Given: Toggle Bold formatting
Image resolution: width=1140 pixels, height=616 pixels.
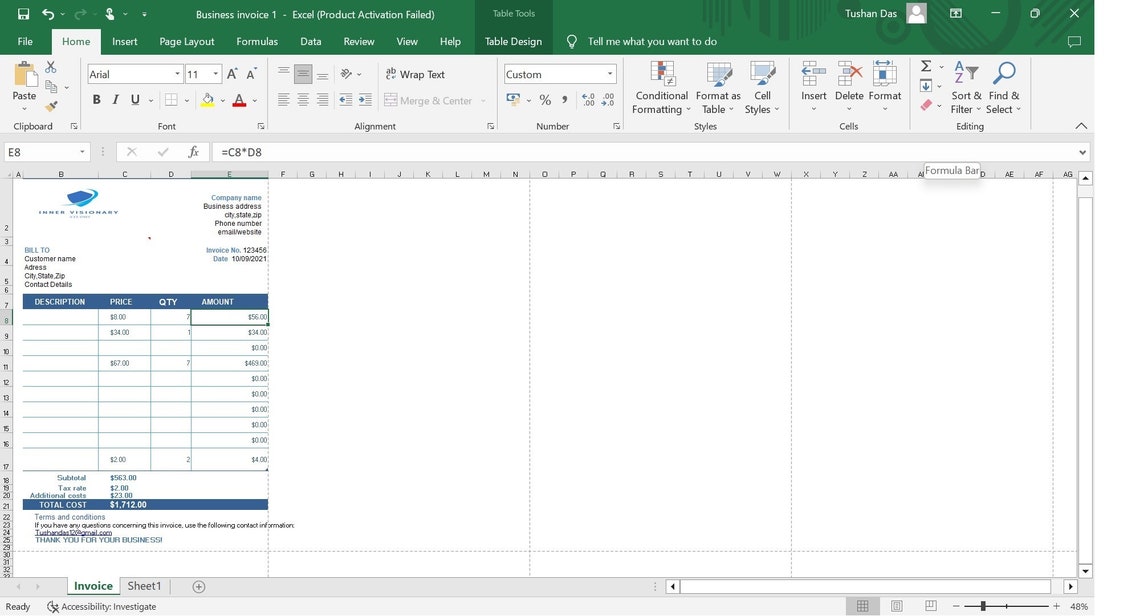Looking at the screenshot, I should (97, 100).
